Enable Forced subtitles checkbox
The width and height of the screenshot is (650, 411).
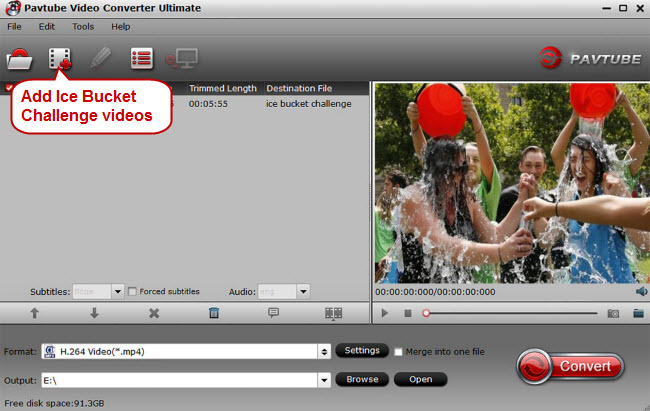click(132, 292)
